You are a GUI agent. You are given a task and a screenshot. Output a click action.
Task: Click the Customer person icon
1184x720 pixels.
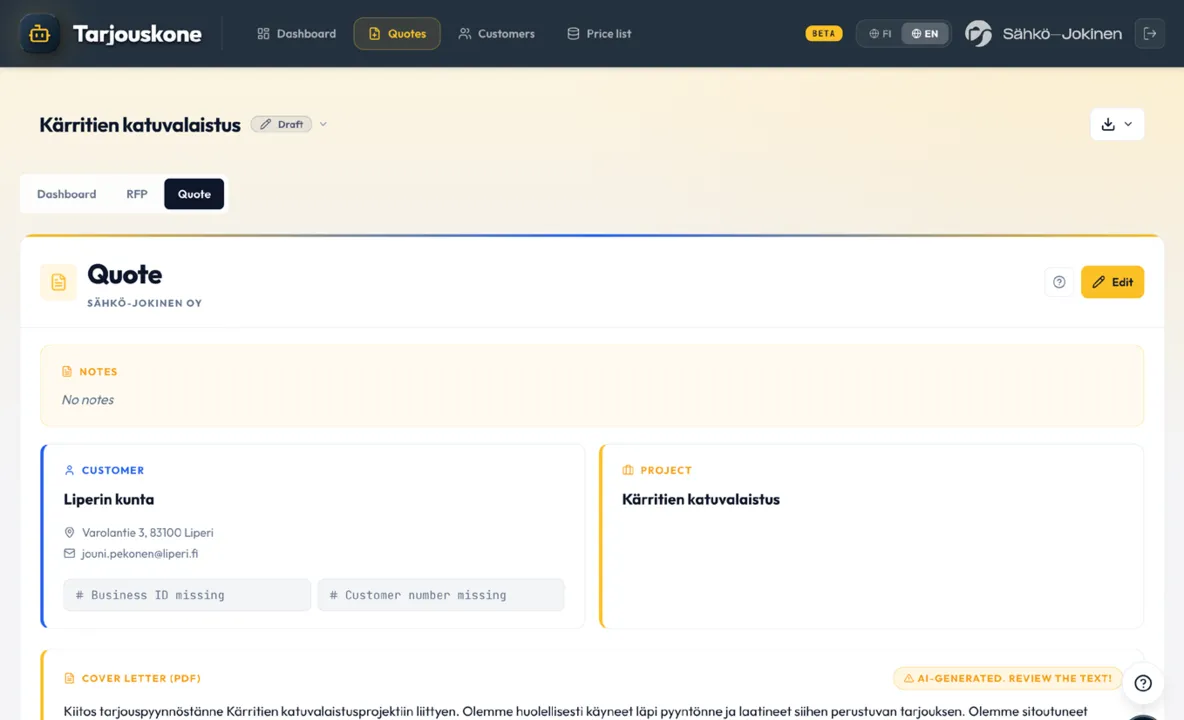coord(69,470)
